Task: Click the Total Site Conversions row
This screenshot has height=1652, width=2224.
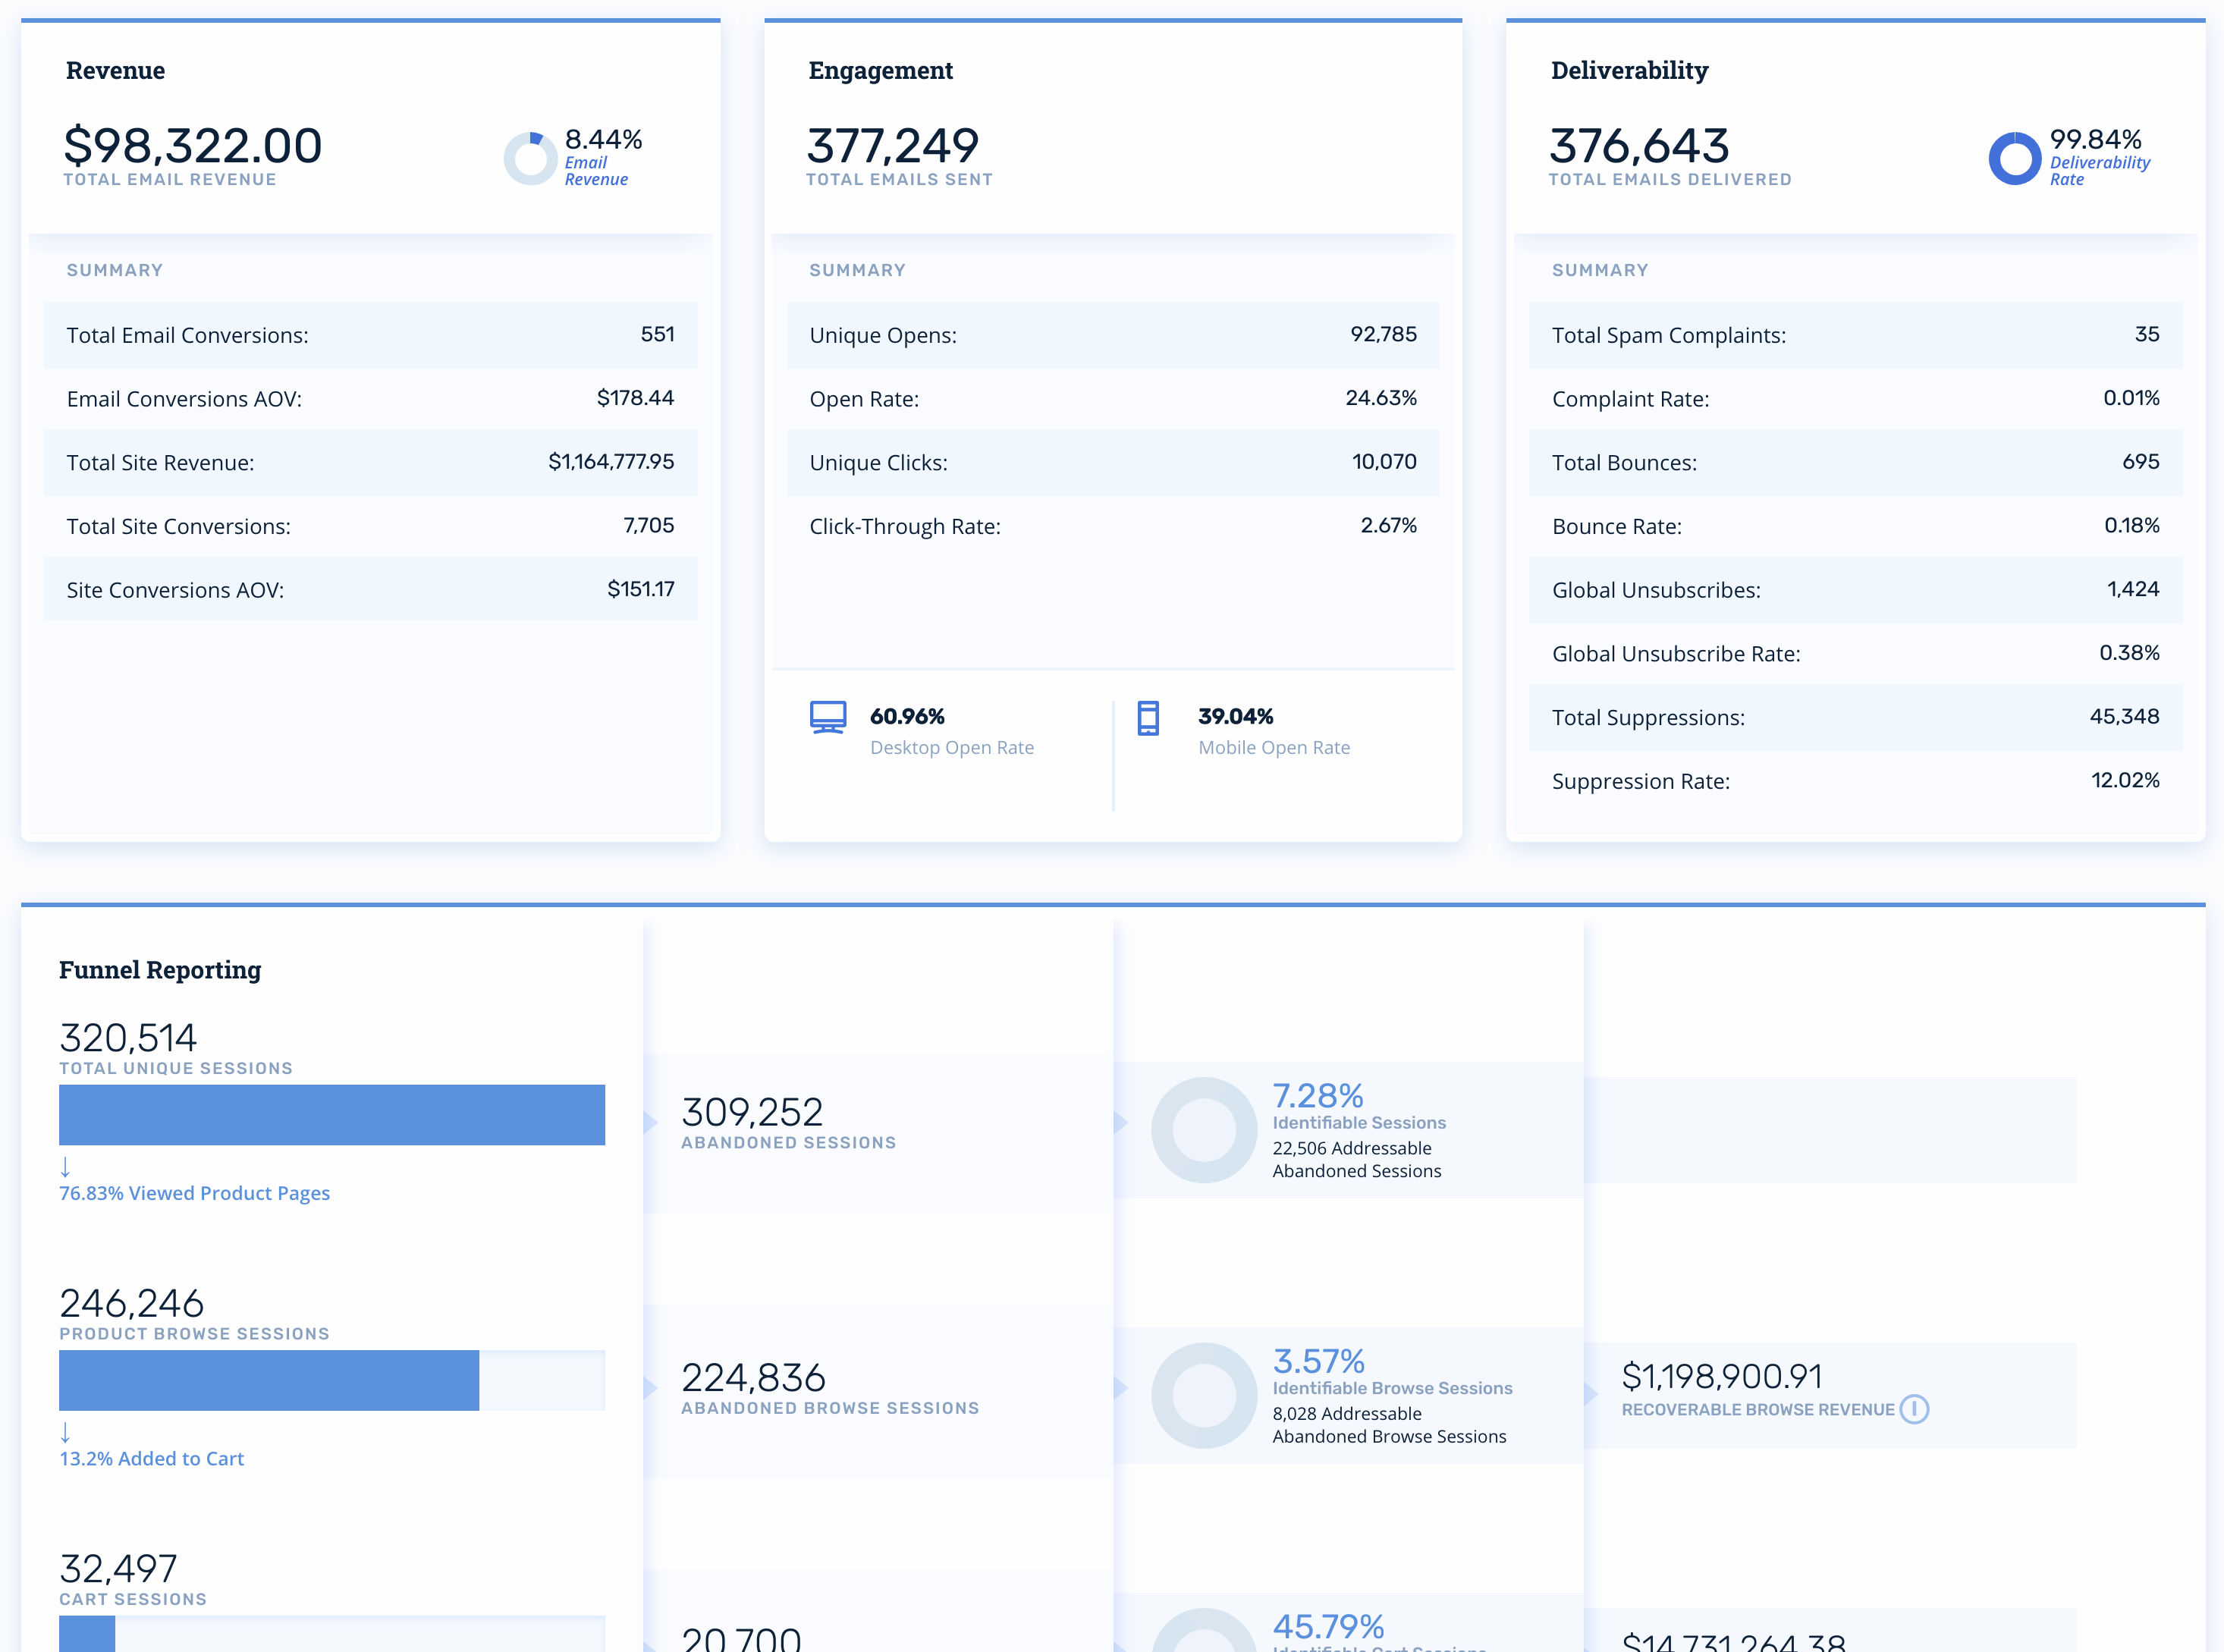Action: click(370, 526)
